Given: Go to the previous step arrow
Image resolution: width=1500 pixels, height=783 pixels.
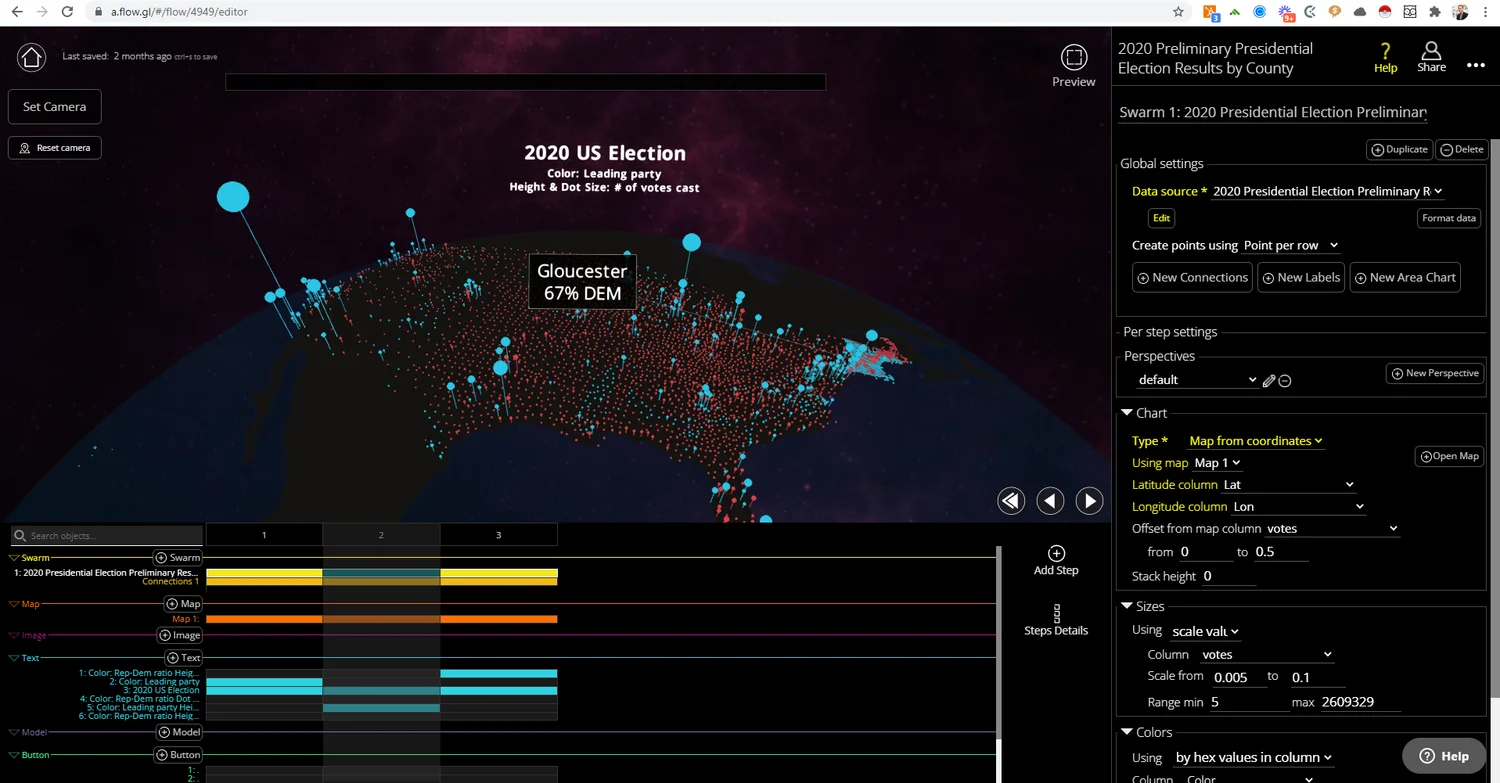Looking at the screenshot, I should pos(1050,500).
